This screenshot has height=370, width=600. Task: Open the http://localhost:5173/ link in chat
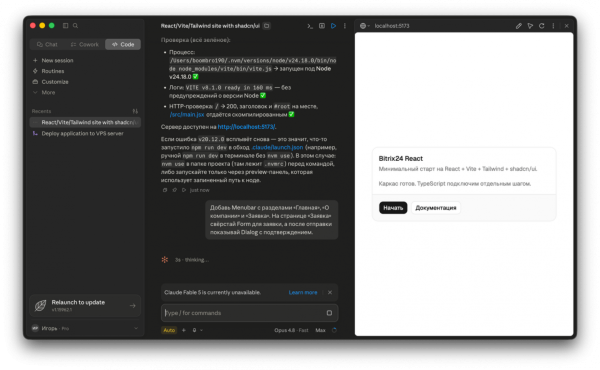click(246, 127)
